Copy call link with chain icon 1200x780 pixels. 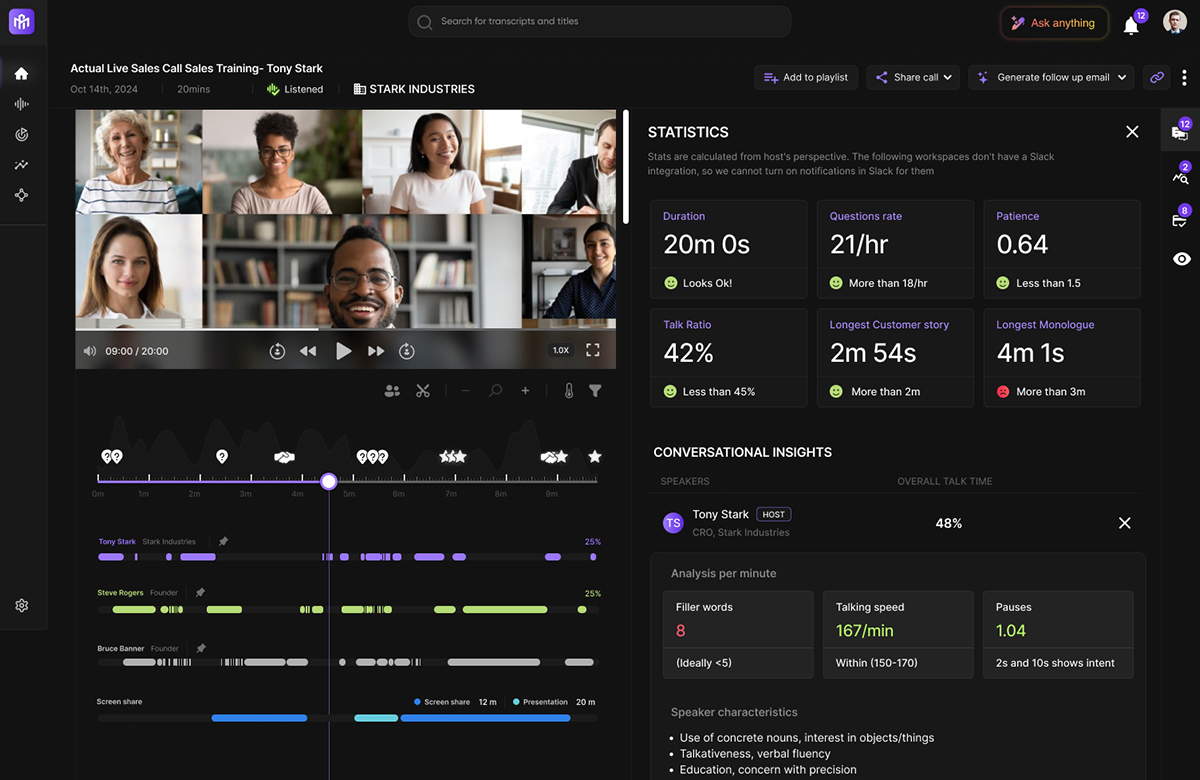click(x=1157, y=77)
